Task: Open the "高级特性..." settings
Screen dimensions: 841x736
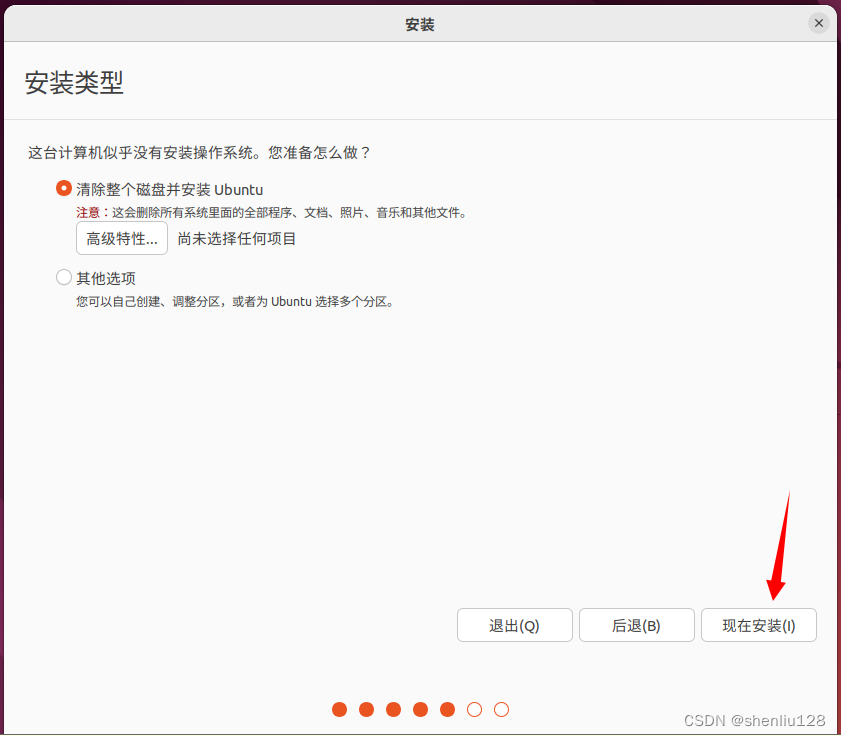Action: [x=122, y=238]
